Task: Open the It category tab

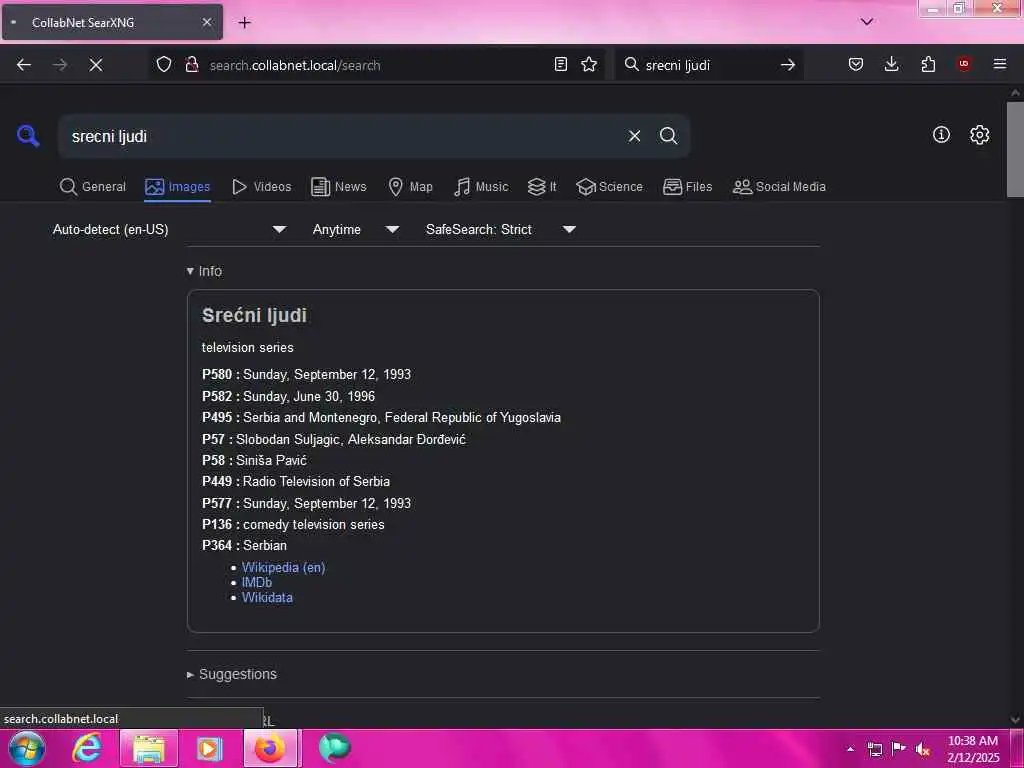Action: 543,187
